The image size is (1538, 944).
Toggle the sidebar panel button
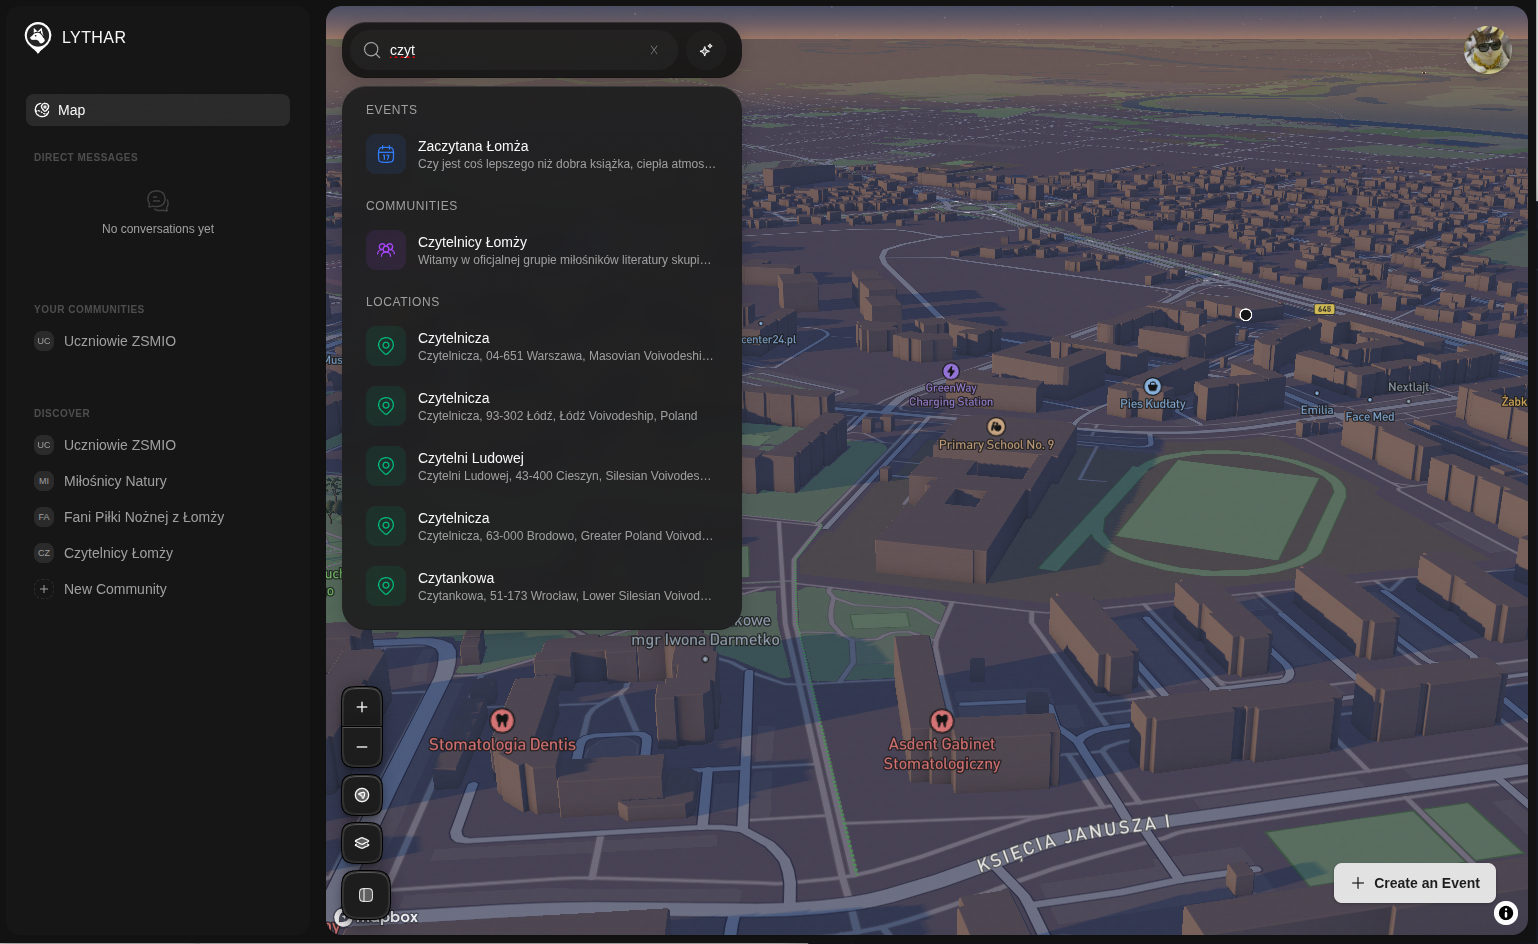[366, 895]
